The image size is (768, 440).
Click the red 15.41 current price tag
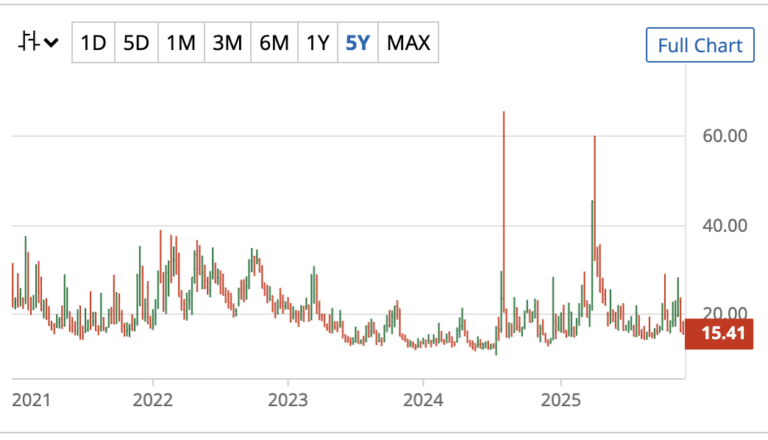717,333
